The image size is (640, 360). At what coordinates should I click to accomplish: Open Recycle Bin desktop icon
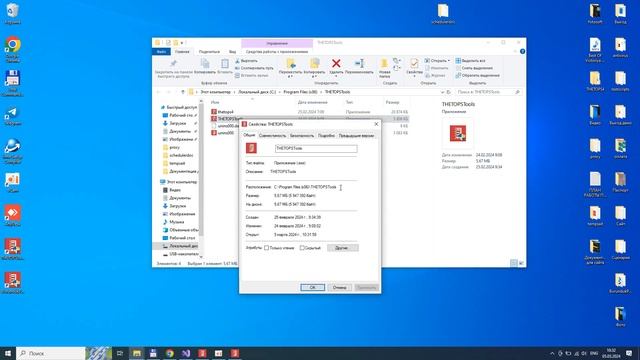pos(12,14)
